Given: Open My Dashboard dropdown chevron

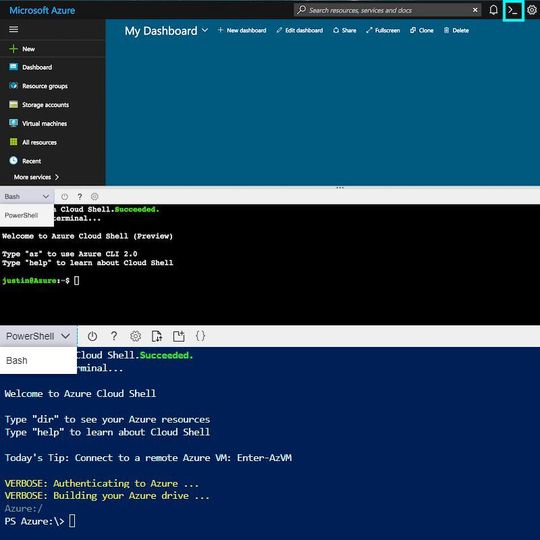Looking at the screenshot, I should point(205,30).
